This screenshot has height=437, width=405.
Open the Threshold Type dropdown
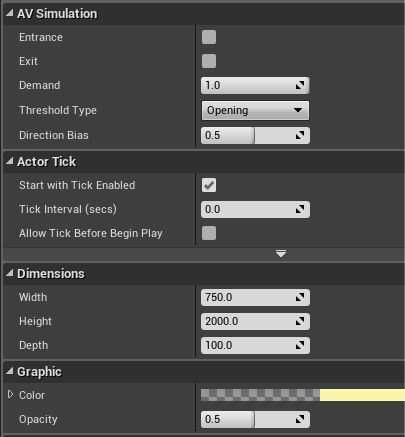(x=255, y=110)
